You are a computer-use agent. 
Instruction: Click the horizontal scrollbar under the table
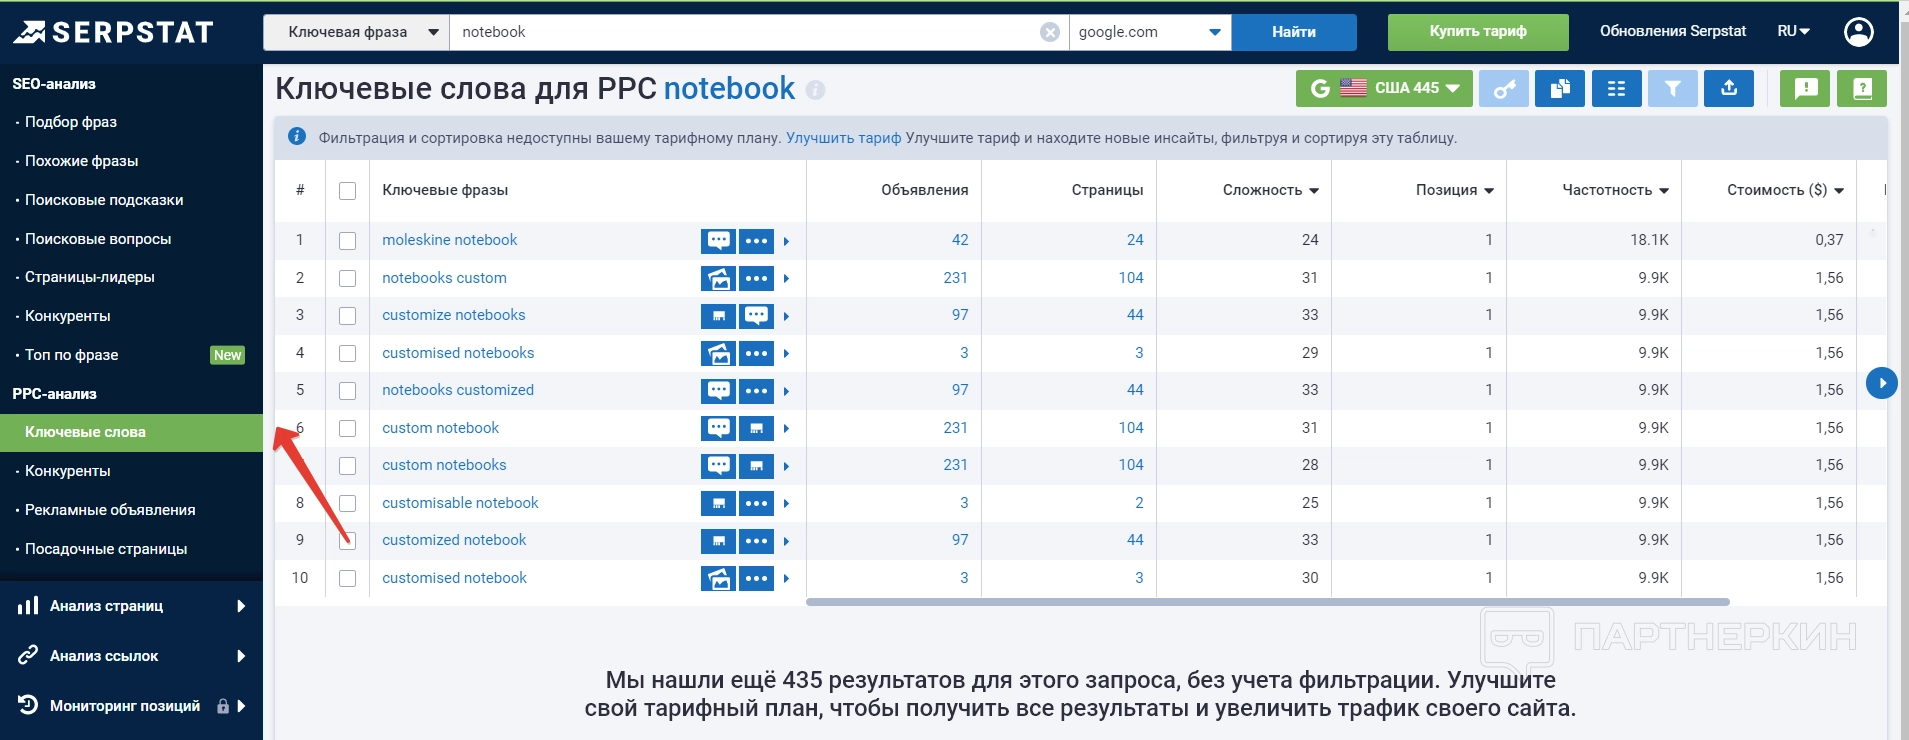1267,602
